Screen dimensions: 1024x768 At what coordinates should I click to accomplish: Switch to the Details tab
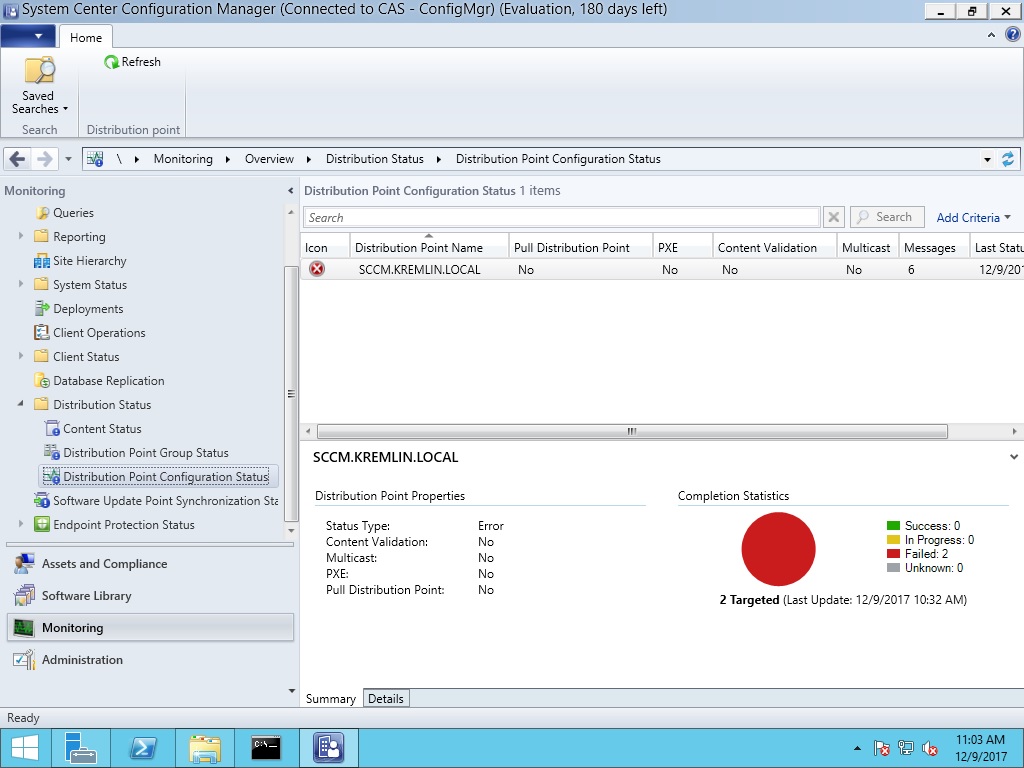pyautogui.click(x=386, y=699)
